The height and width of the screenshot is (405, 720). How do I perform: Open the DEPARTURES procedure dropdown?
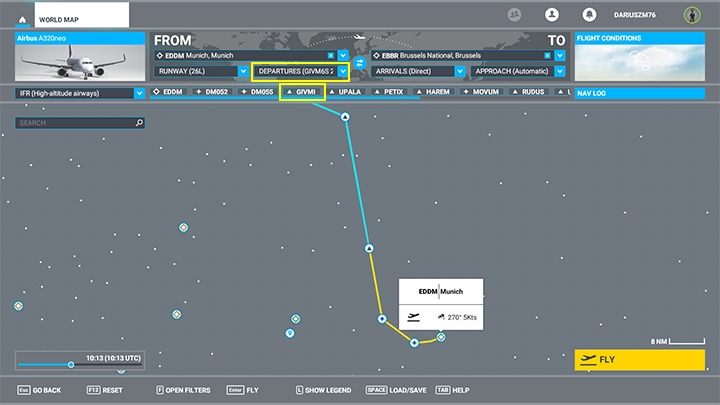[343, 72]
